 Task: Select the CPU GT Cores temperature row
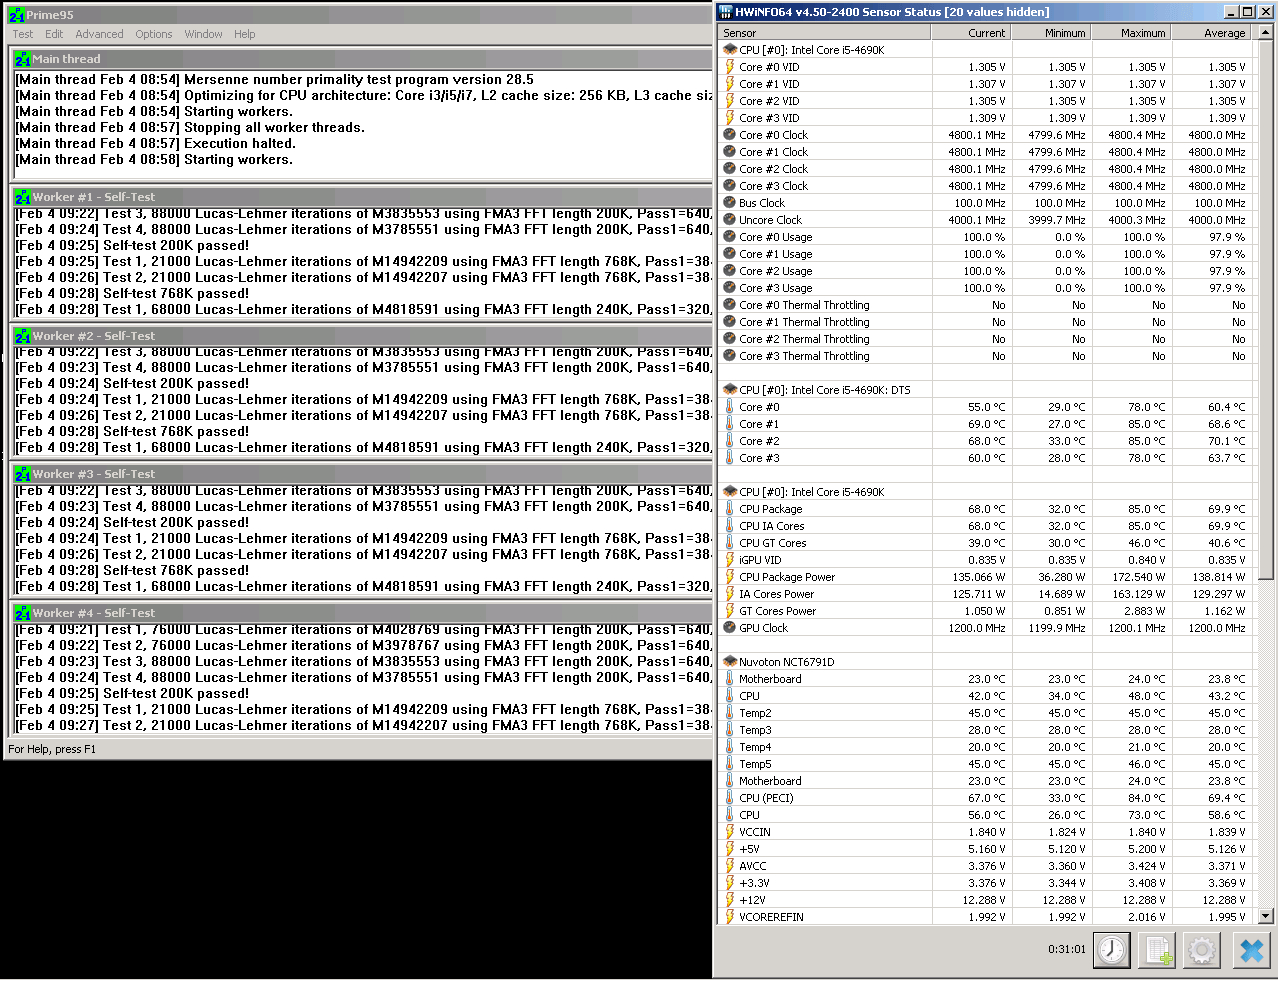pos(987,543)
